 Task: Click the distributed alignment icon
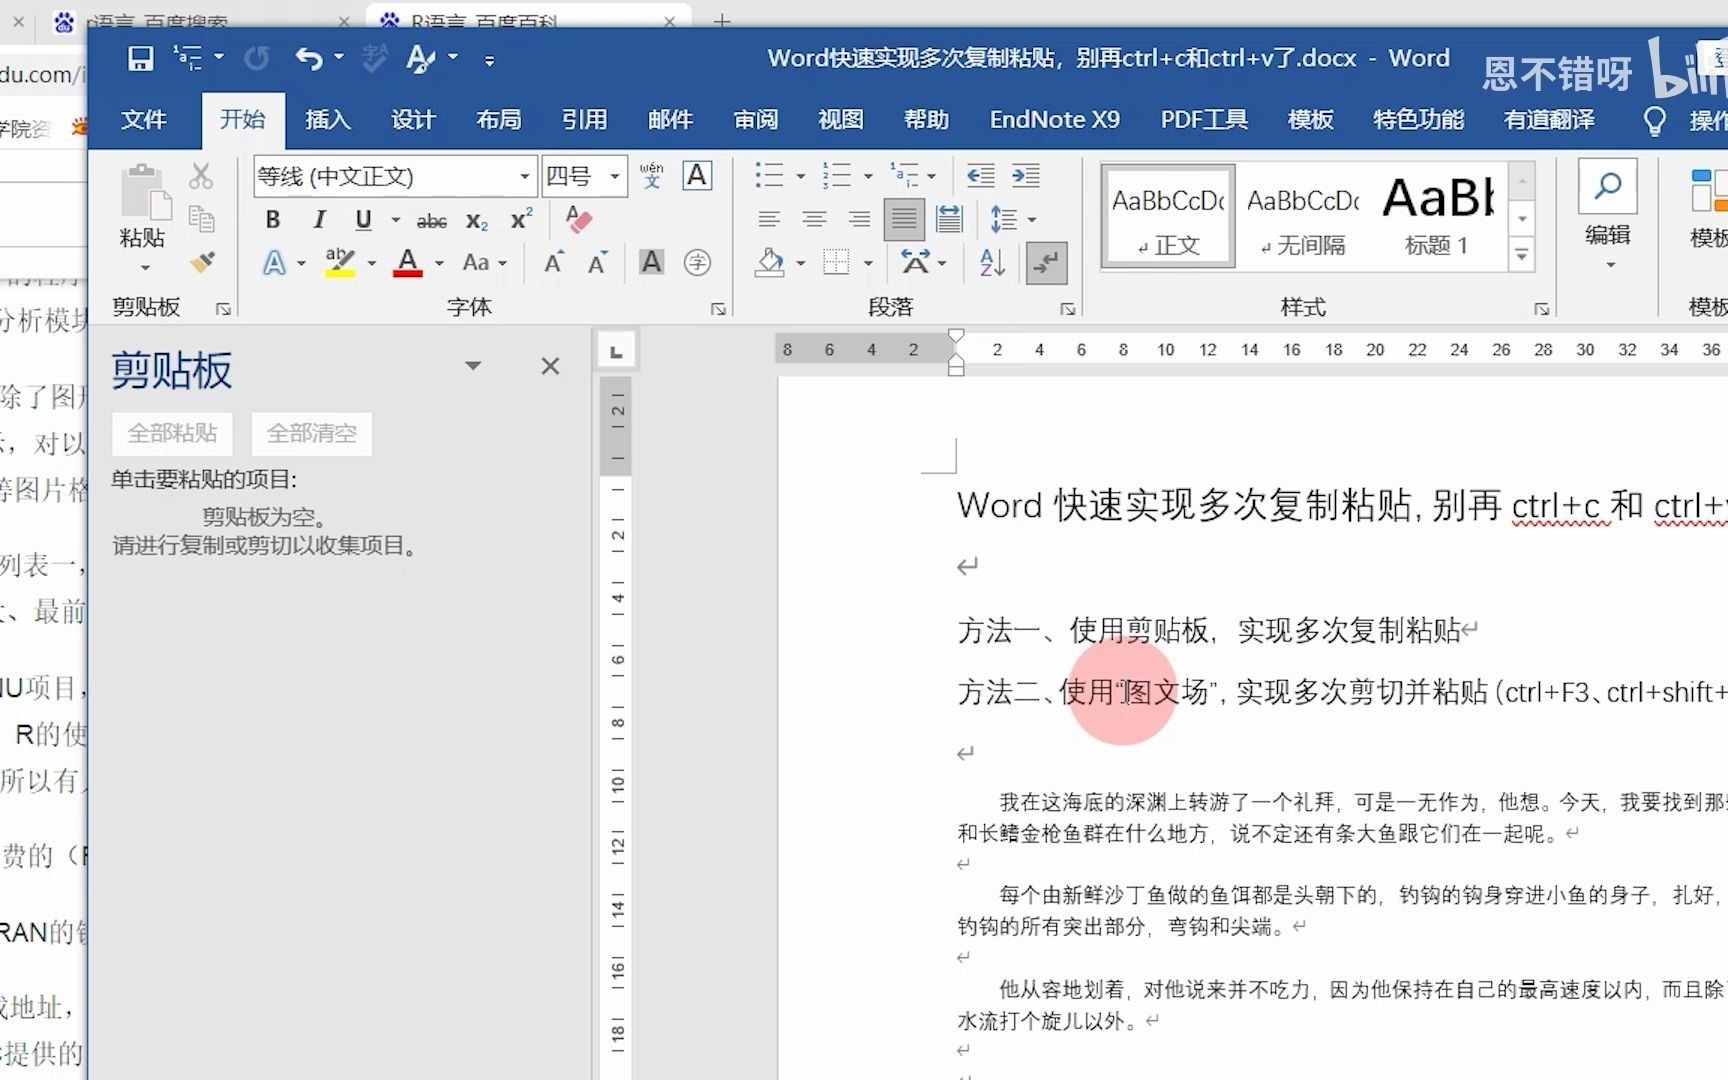(949, 219)
